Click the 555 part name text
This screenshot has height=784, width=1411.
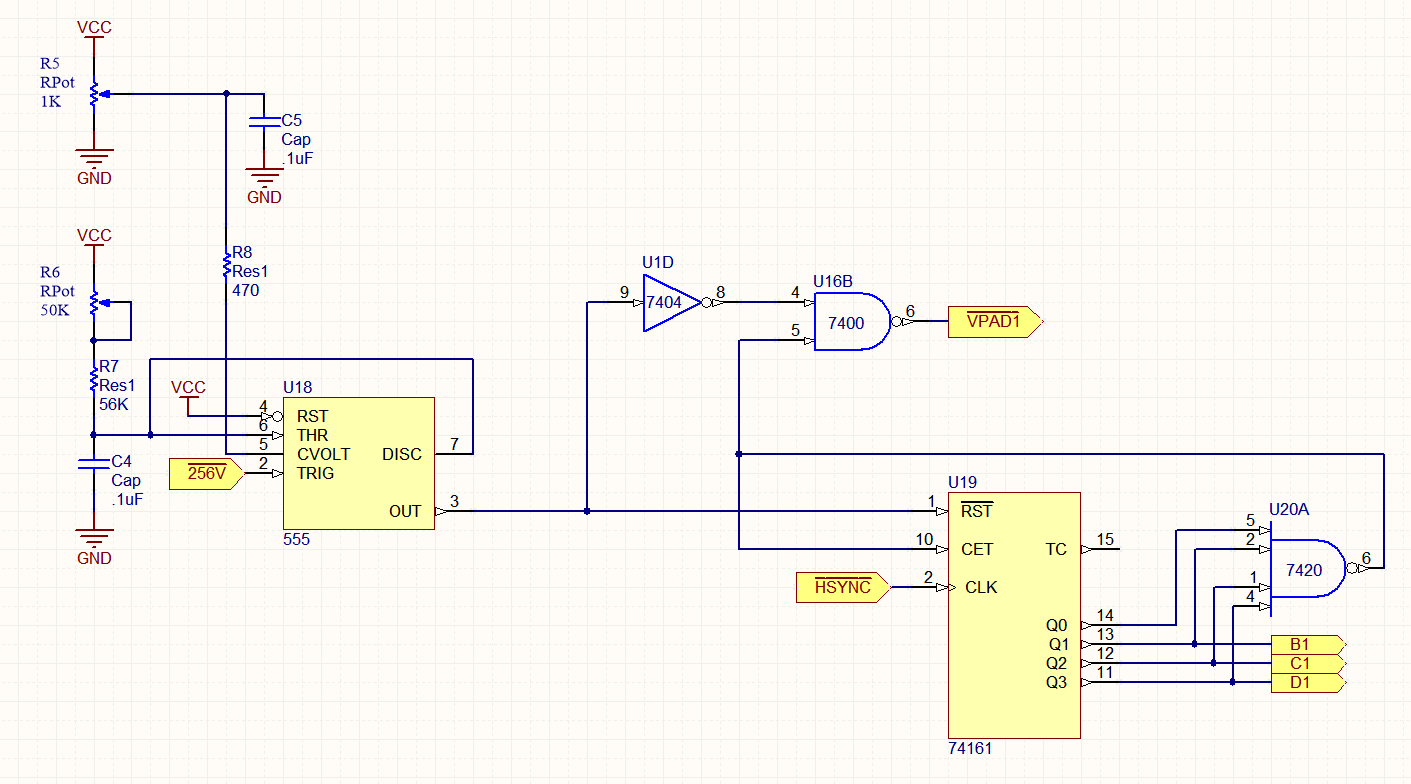[296, 539]
